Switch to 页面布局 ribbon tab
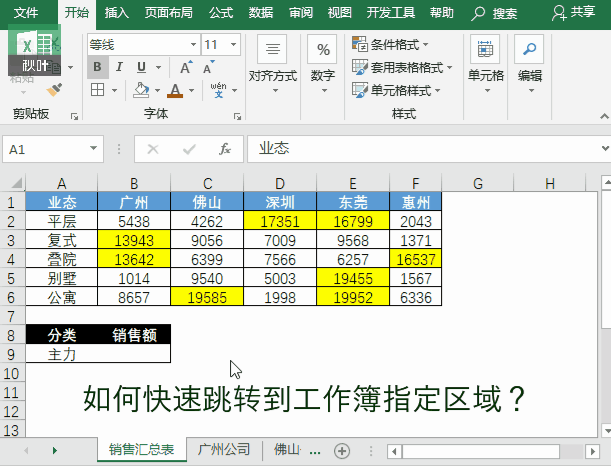This screenshot has height=466, width=611. click(168, 13)
